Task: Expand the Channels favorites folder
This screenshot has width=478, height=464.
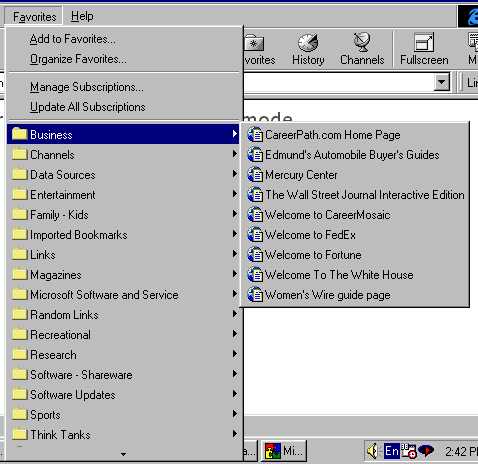Action: (123, 155)
